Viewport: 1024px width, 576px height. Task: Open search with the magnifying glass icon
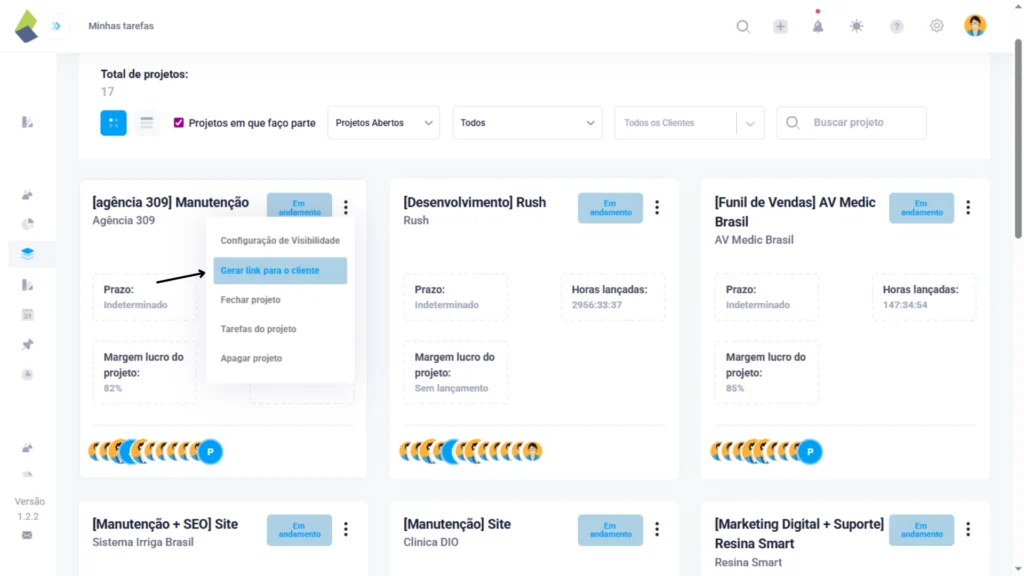[x=742, y=25]
